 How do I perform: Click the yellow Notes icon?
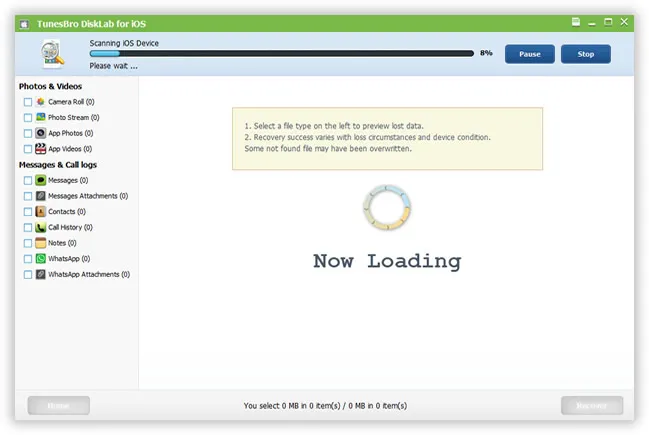click(41, 243)
